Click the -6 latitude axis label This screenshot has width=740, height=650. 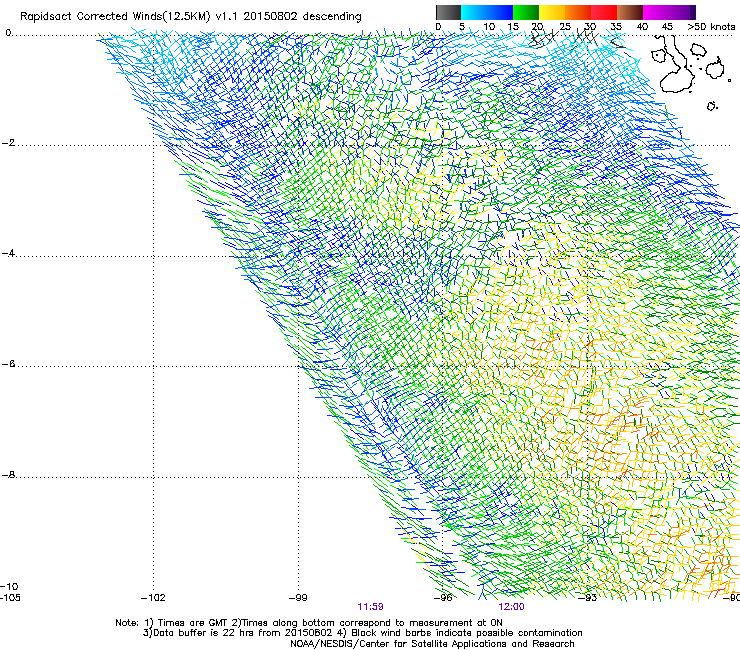(x=8, y=364)
